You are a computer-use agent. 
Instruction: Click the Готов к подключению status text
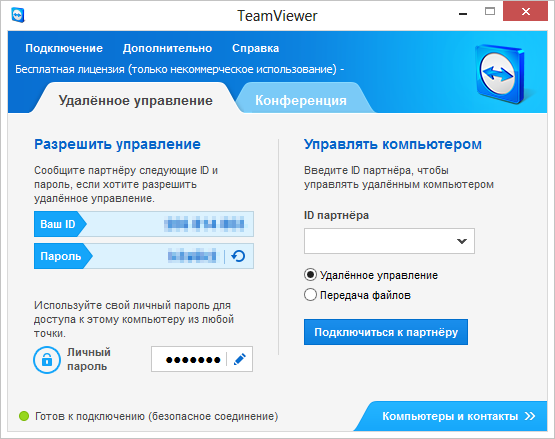click(x=156, y=416)
